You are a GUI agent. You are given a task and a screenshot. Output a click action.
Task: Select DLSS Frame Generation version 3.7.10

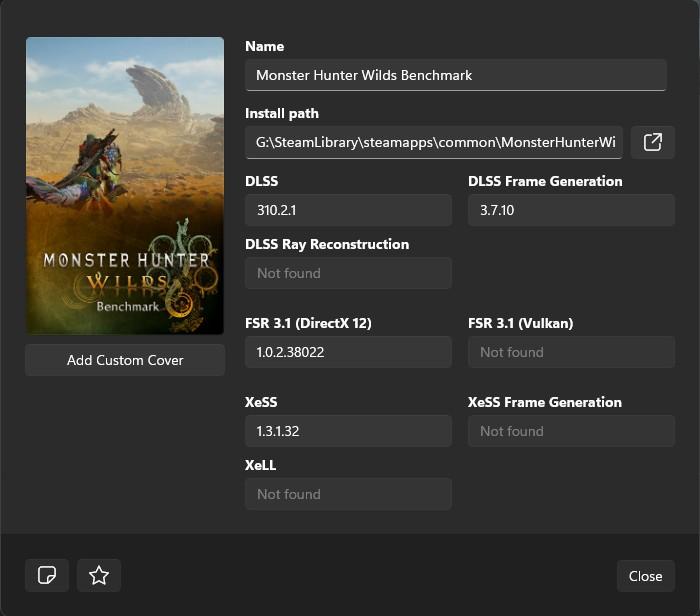tap(571, 210)
